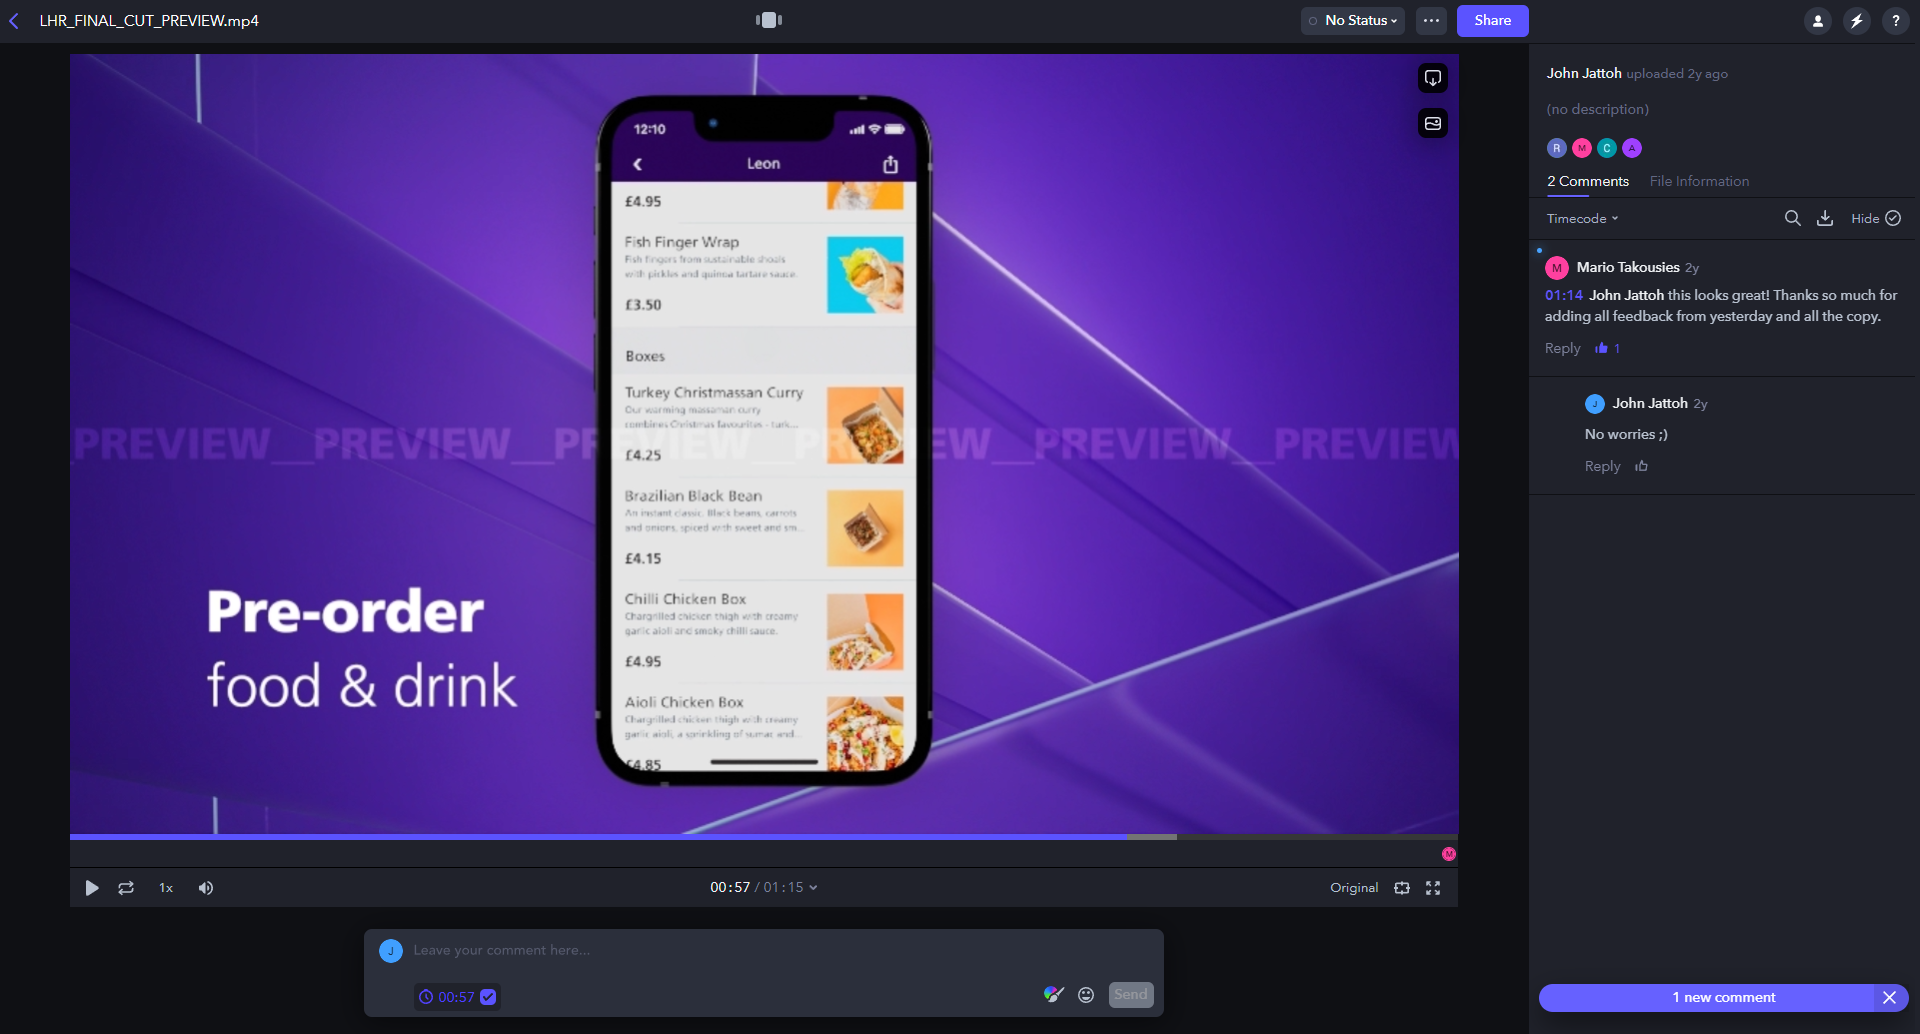Screen dimensions: 1920x1034
Task: Toggle loop playback
Action: (126, 888)
